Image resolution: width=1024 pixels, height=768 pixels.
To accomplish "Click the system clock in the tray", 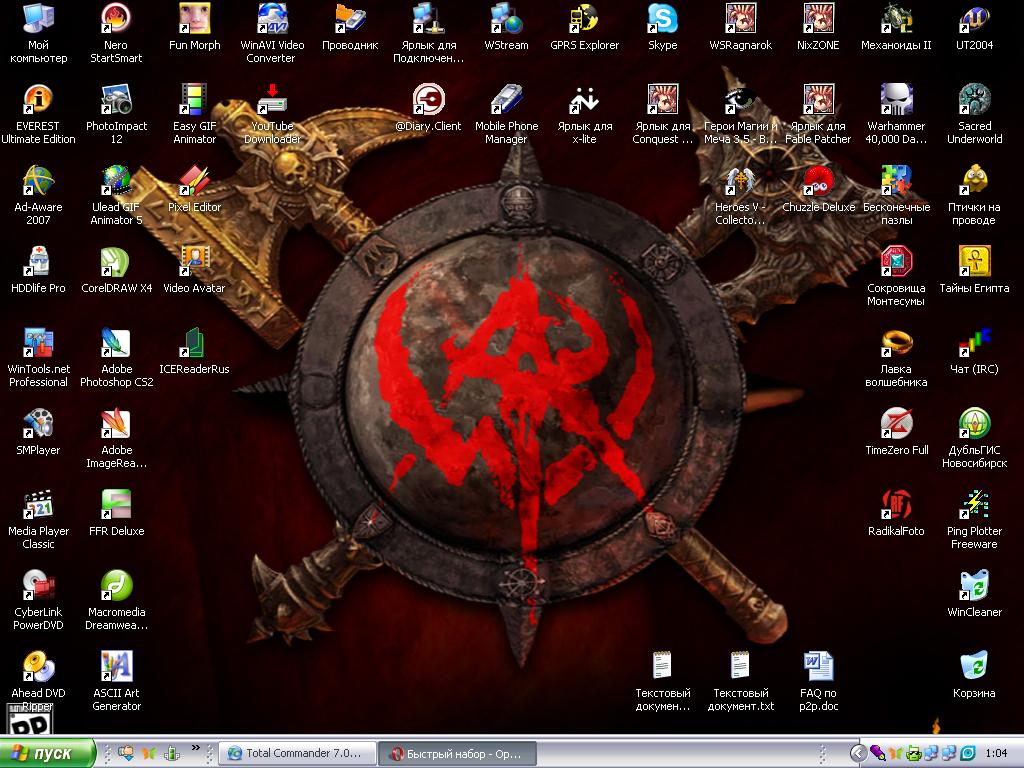I will tap(996, 753).
